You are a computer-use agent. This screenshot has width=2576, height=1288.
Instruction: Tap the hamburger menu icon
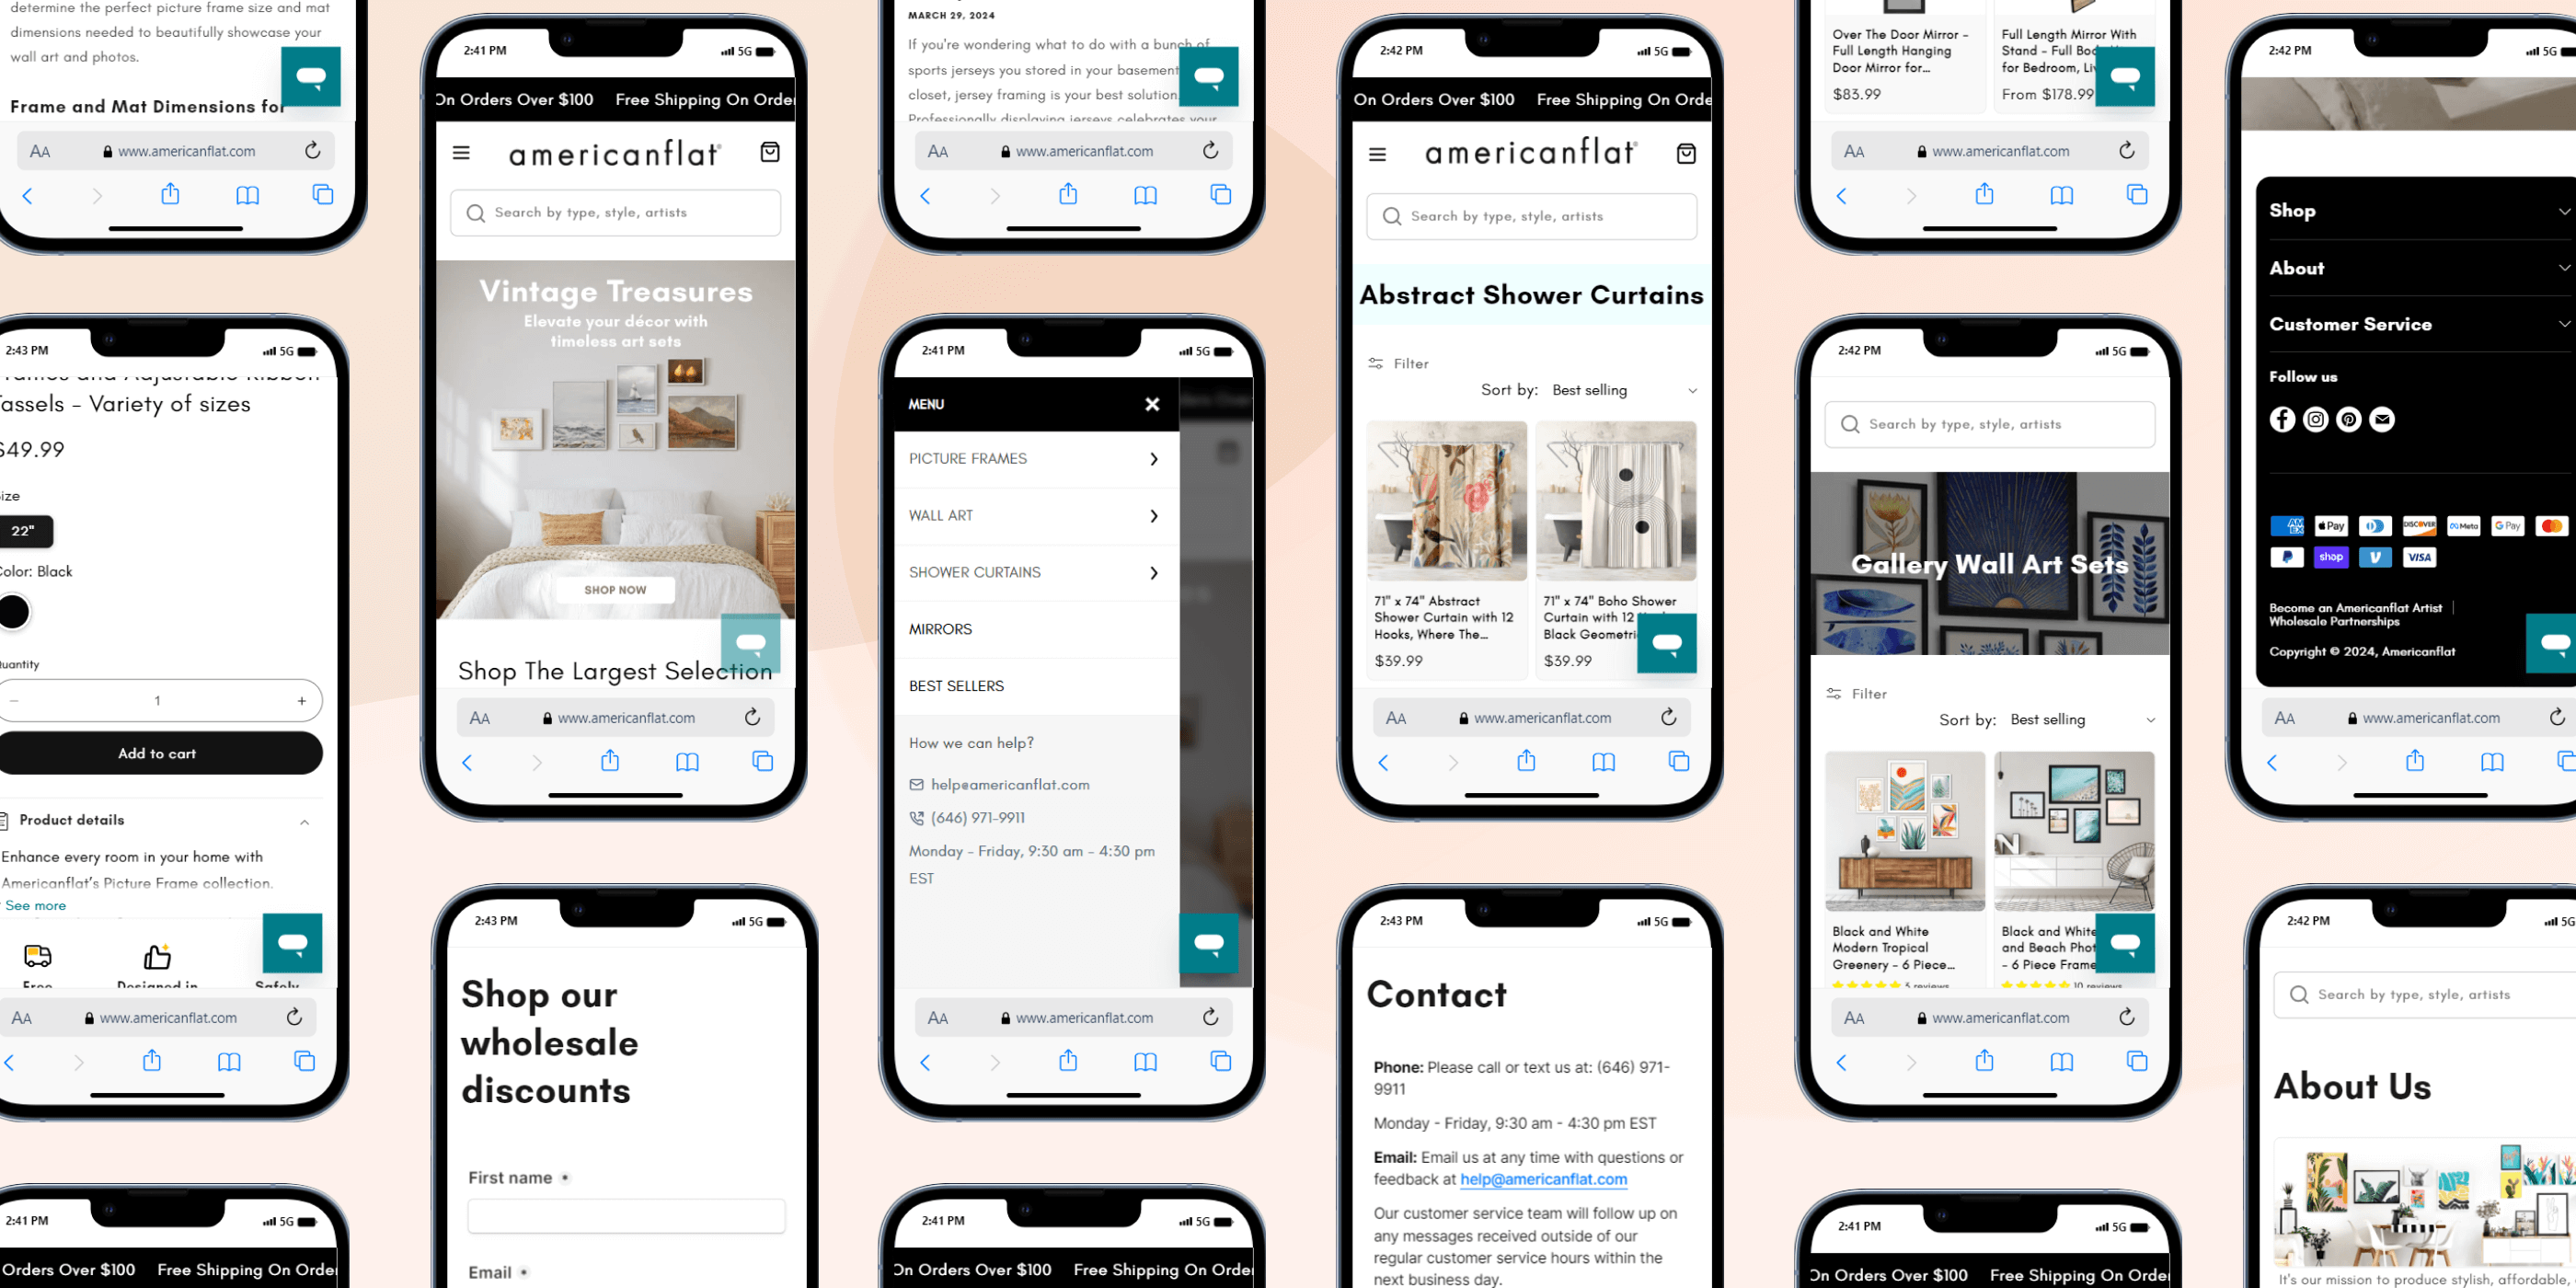pos(462,153)
